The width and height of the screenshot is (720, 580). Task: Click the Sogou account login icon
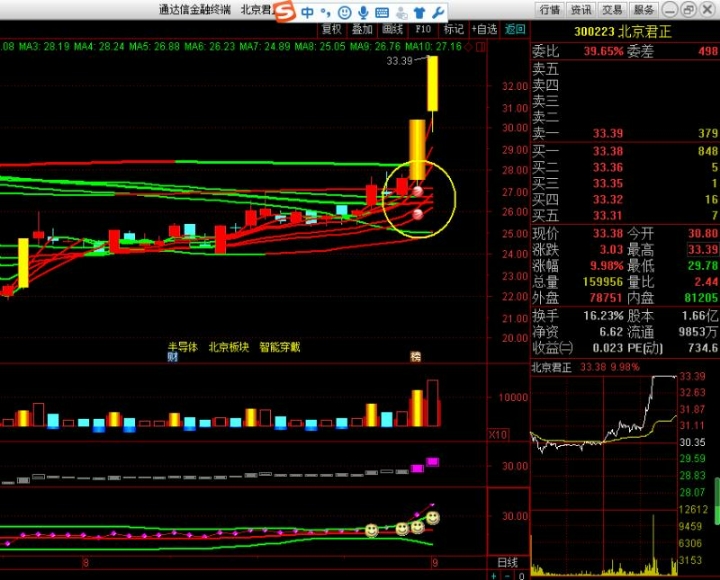401,13
